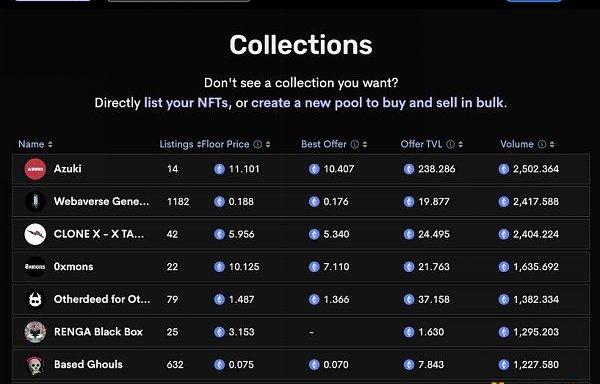
Task: Select the Listings column header
Action: tap(176, 144)
